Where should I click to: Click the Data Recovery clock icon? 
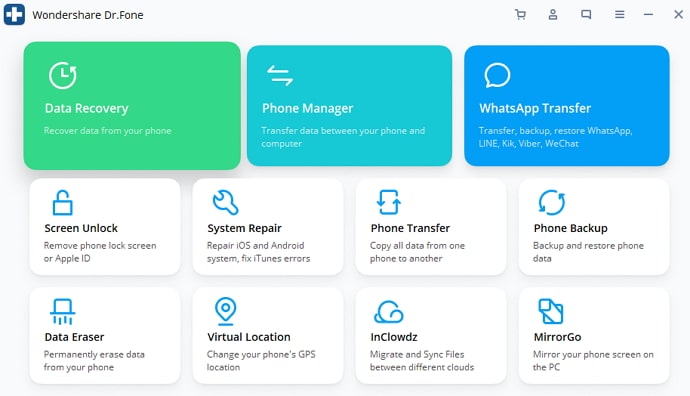click(62, 76)
